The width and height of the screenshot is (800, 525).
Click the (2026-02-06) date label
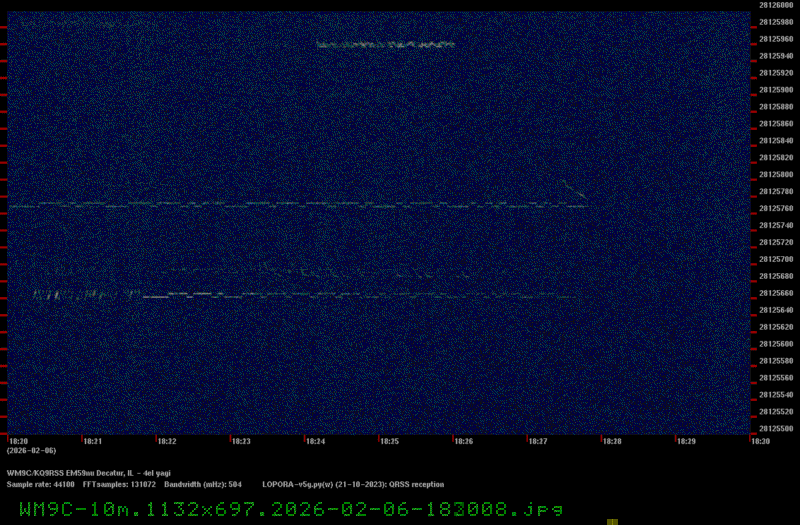(32, 451)
